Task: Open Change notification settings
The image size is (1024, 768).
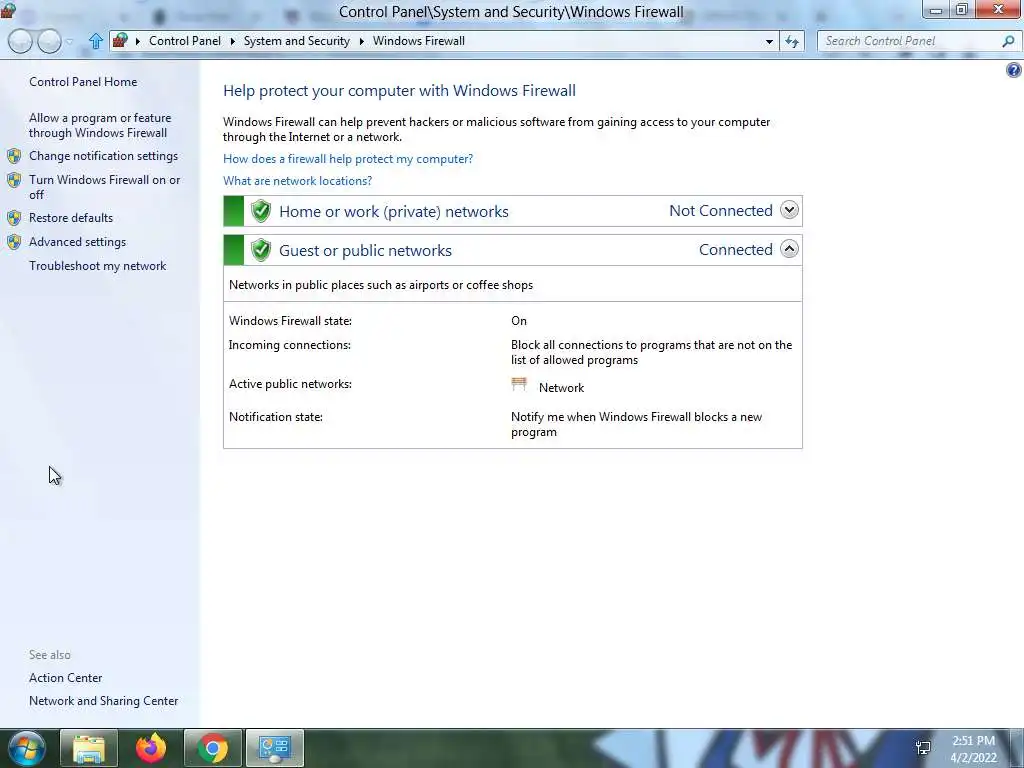Action: 103,156
